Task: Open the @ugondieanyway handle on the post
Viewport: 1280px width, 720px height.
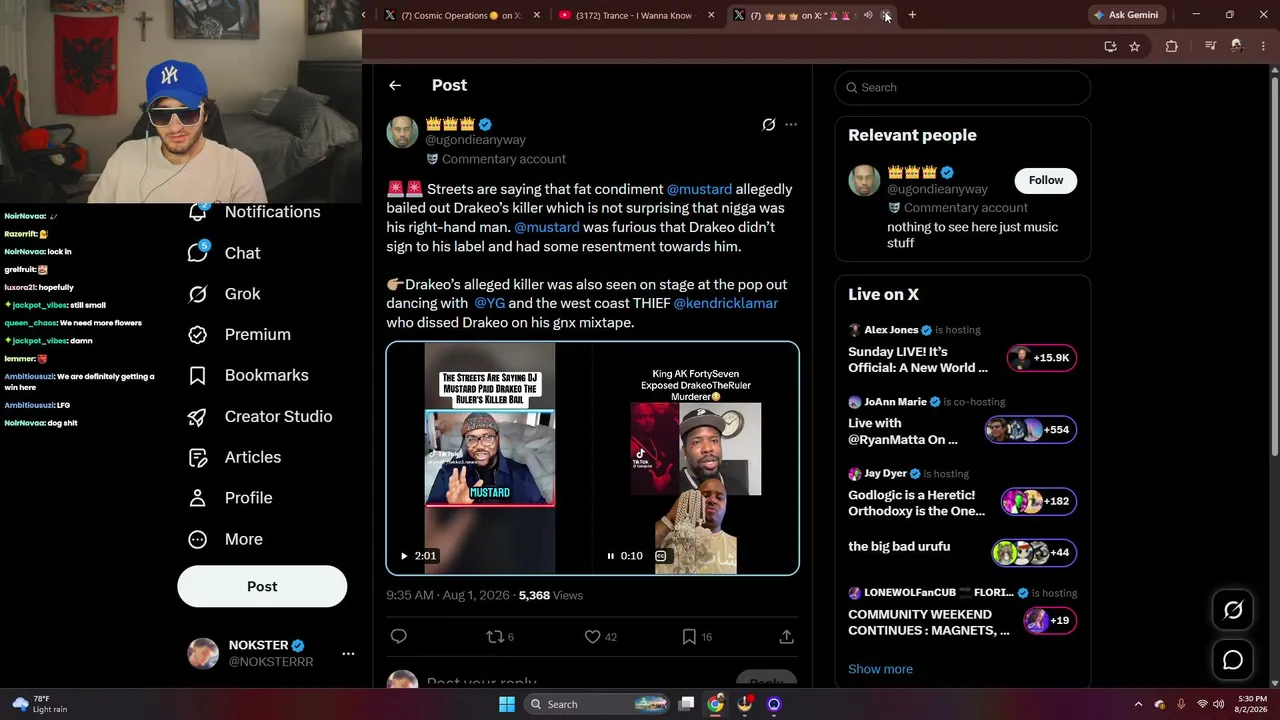Action: [x=475, y=140]
